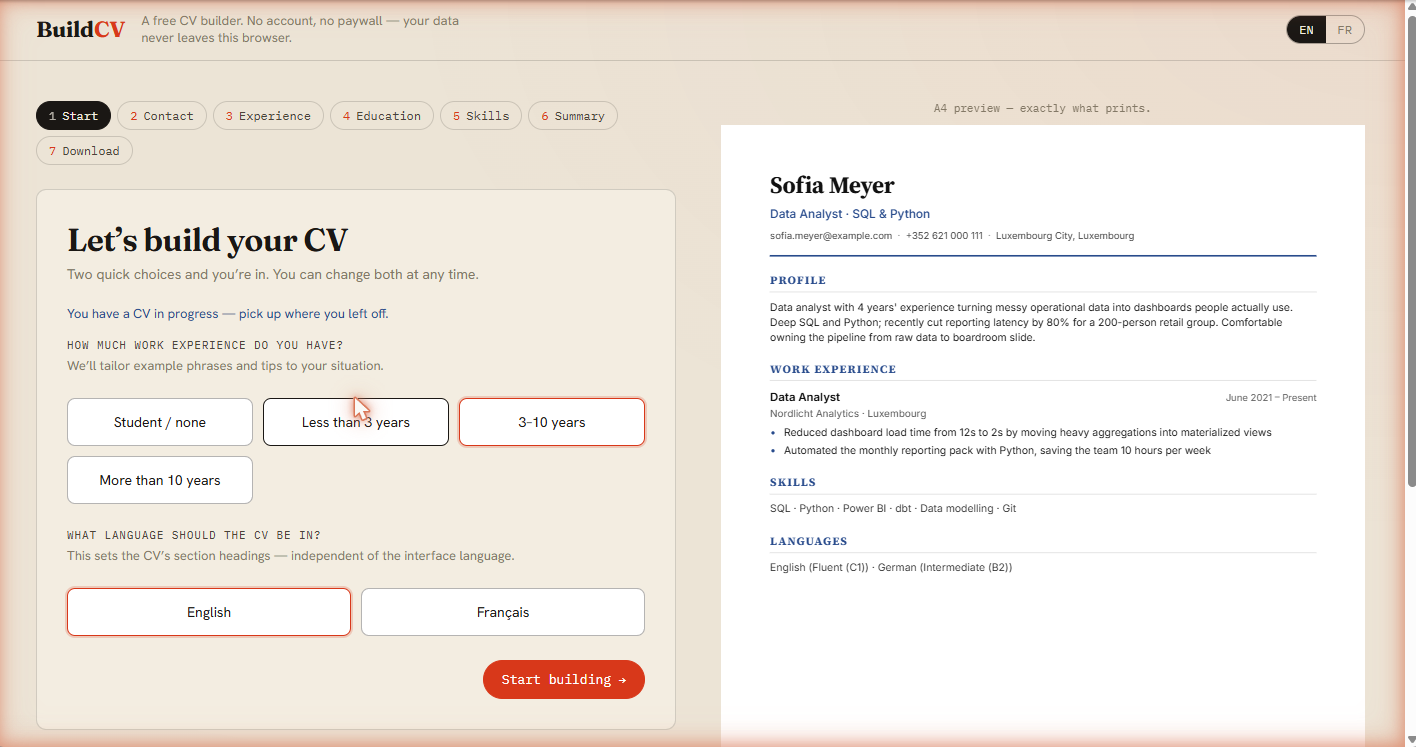This screenshot has width=1416, height=747.
Task: Go to step 2 Contact
Action: [162, 116]
